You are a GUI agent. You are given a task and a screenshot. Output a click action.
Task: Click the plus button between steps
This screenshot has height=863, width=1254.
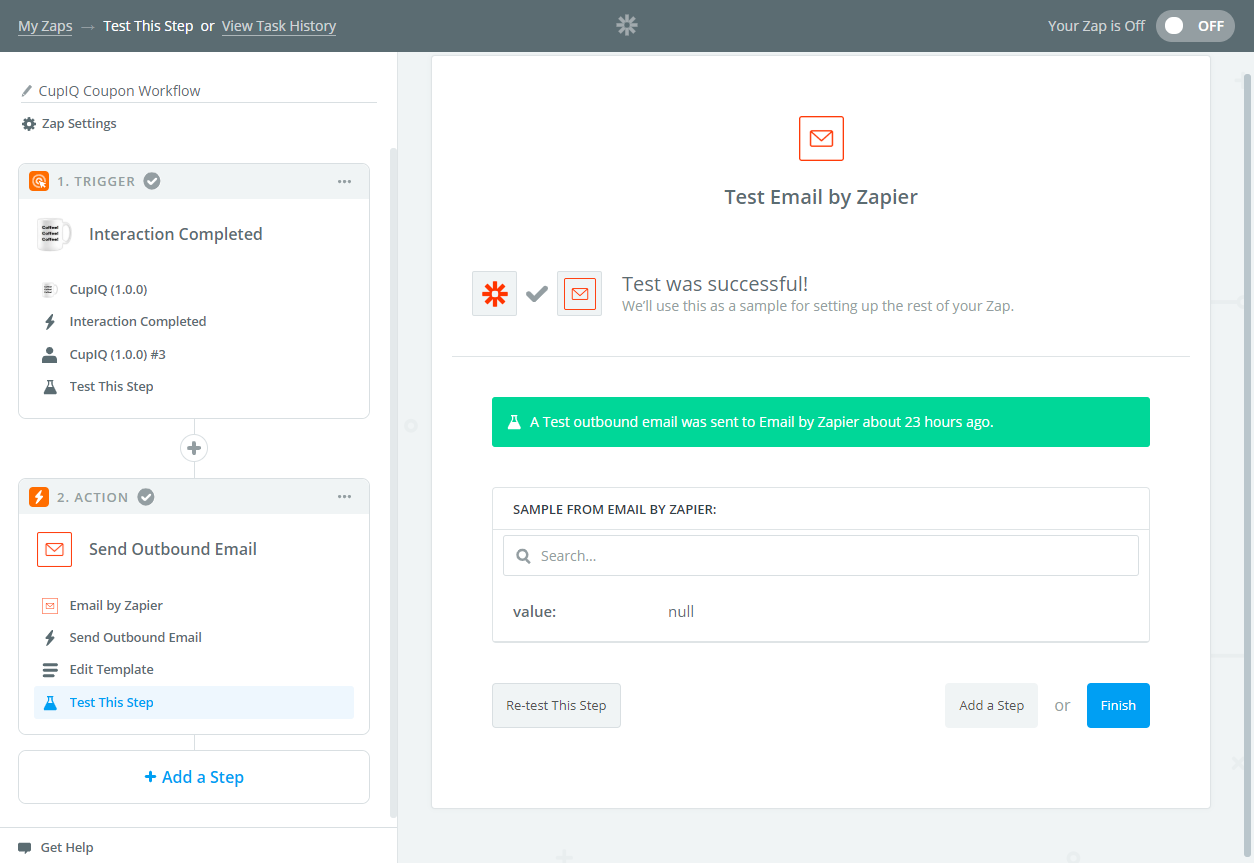194,447
